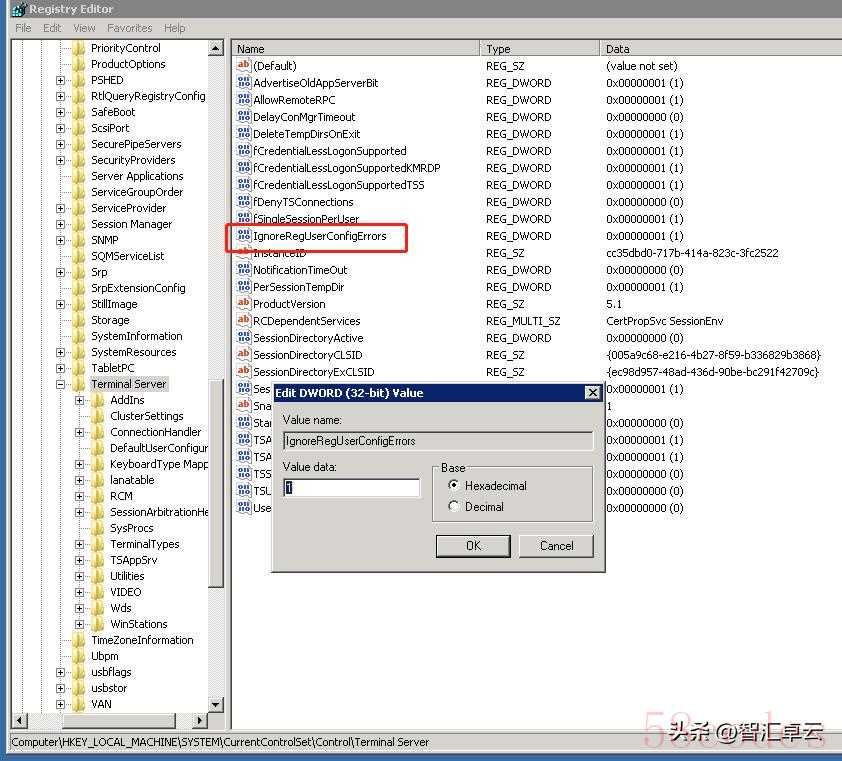Screen dimensions: 842x761
Task: Cancel the Edit DWORD dialog
Action: (556, 545)
